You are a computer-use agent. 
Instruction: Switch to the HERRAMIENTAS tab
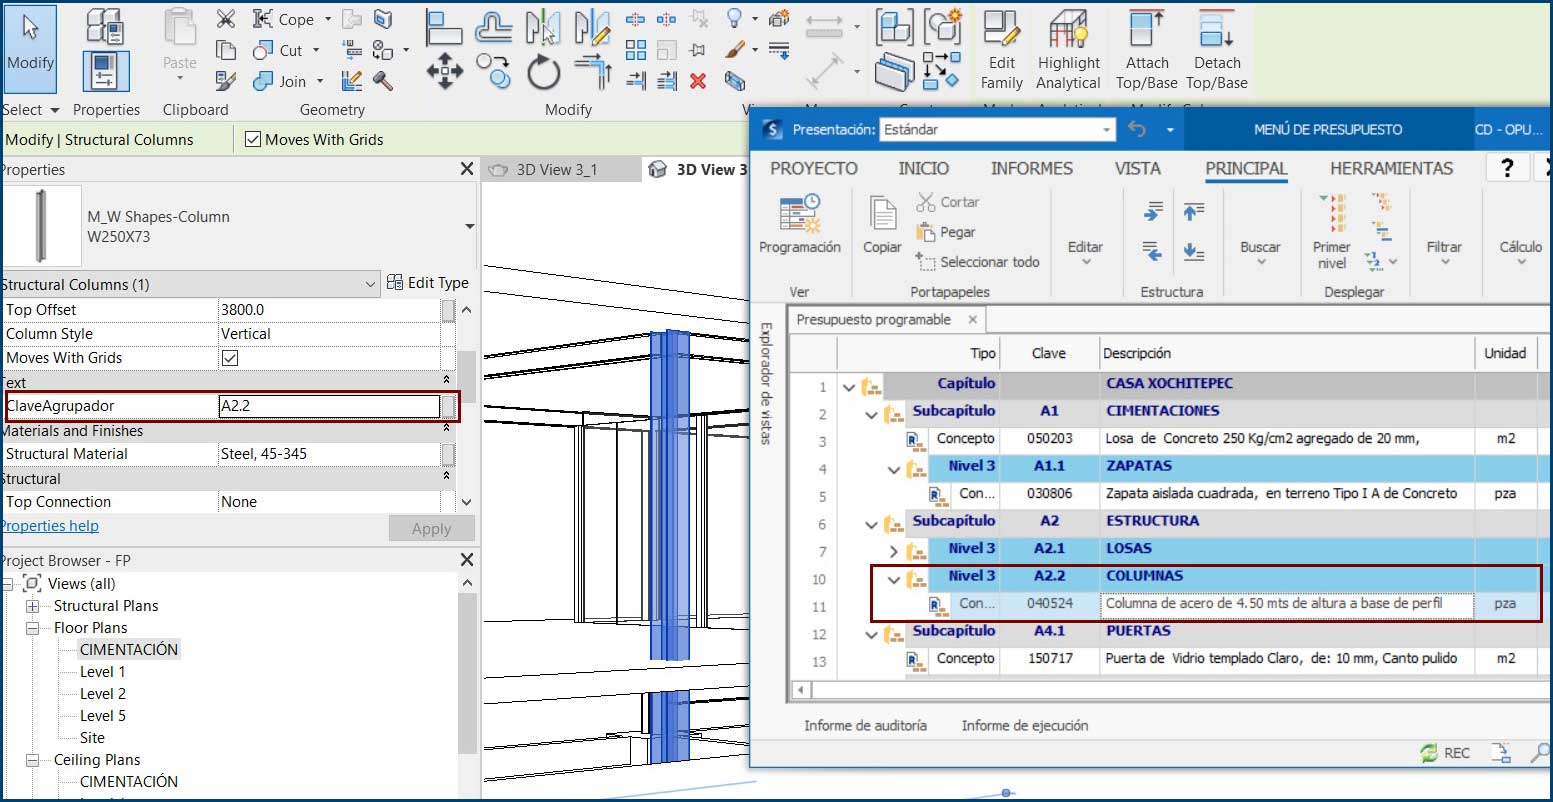1391,169
